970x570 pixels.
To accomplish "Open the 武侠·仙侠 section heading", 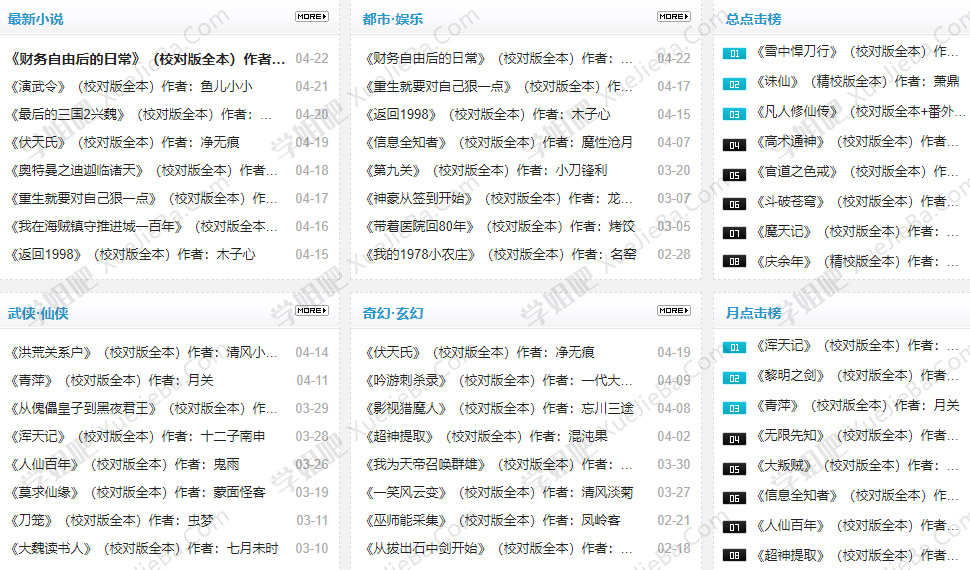I will click(x=38, y=314).
